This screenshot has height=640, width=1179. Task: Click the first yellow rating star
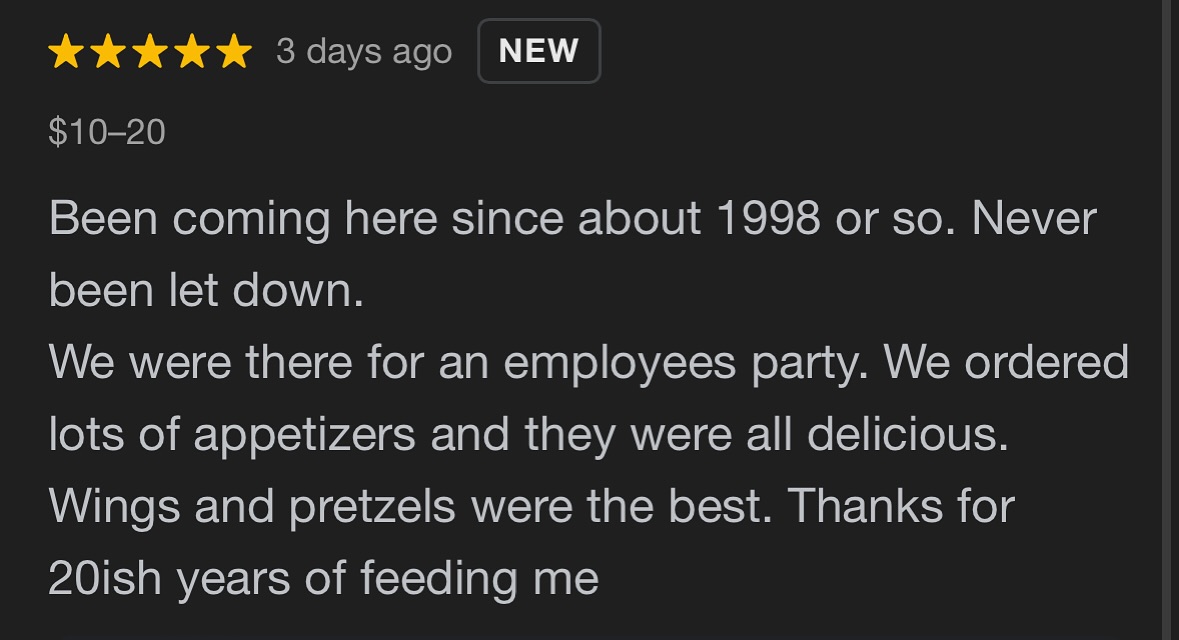pyautogui.click(x=65, y=51)
